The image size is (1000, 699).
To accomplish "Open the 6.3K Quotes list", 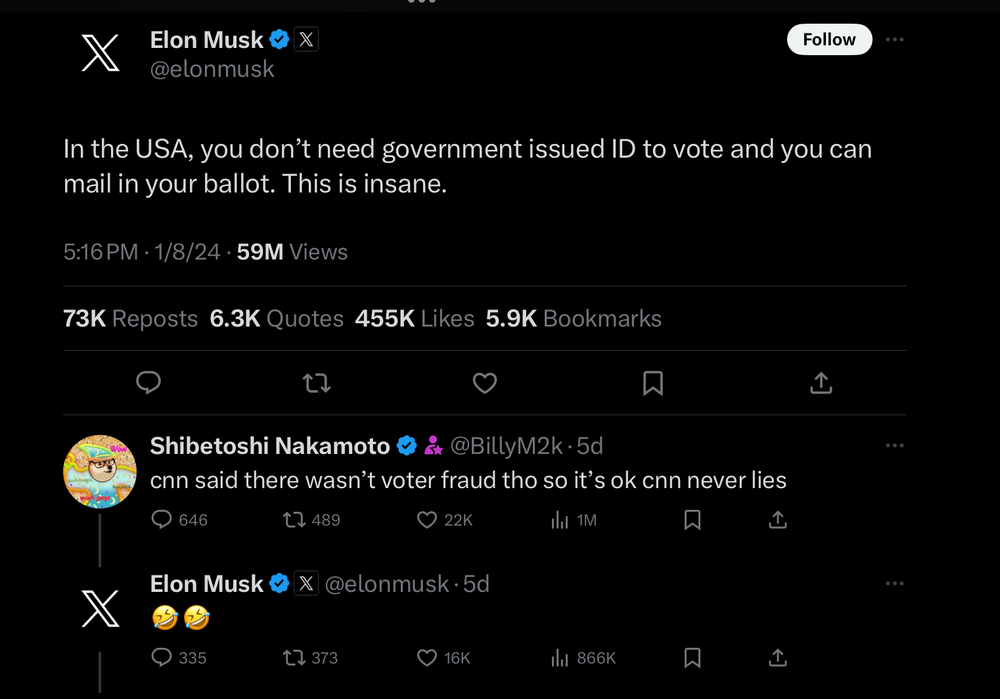I will 277,319.
